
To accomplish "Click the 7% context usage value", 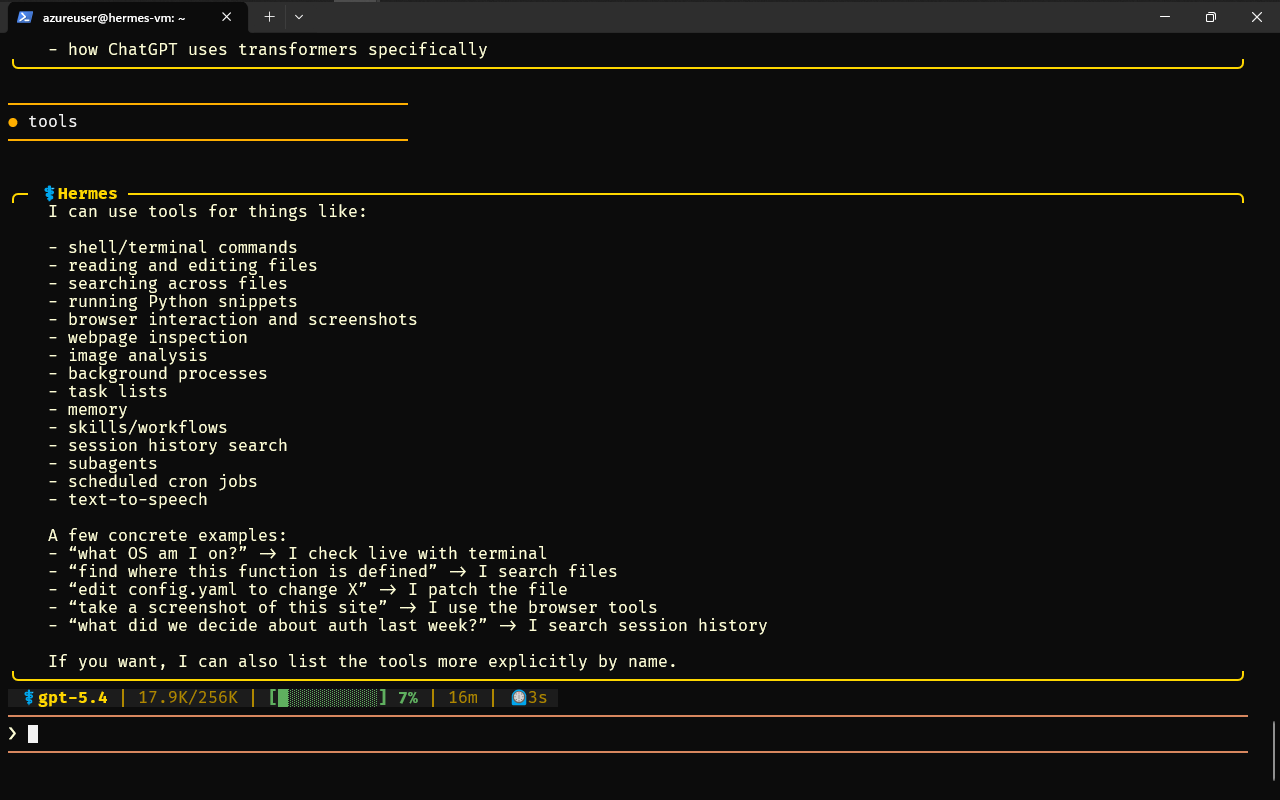I will (408, 697).
